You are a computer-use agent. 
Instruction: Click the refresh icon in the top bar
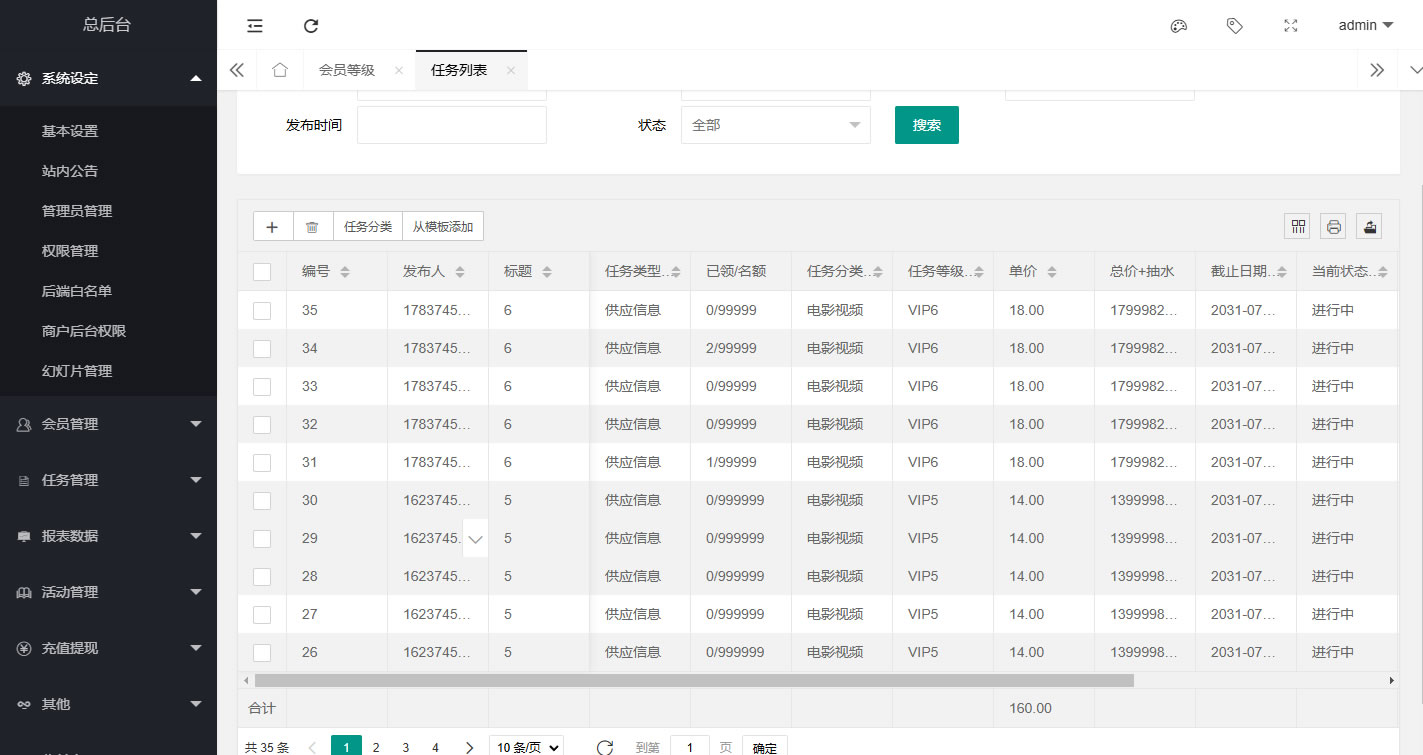(x=311, y=26)
